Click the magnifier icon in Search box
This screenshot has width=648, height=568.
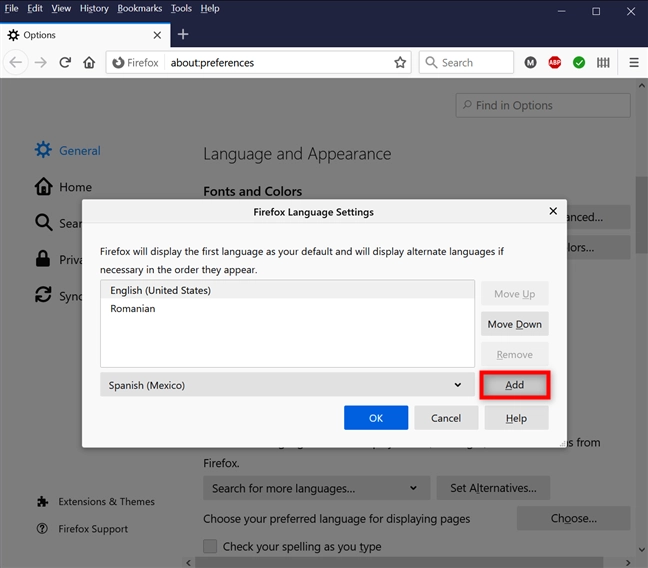tap(431, 62)
